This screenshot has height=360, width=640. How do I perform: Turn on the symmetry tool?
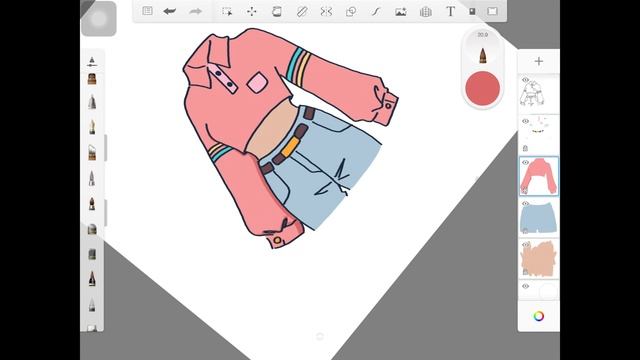click(x=326, y=11)
